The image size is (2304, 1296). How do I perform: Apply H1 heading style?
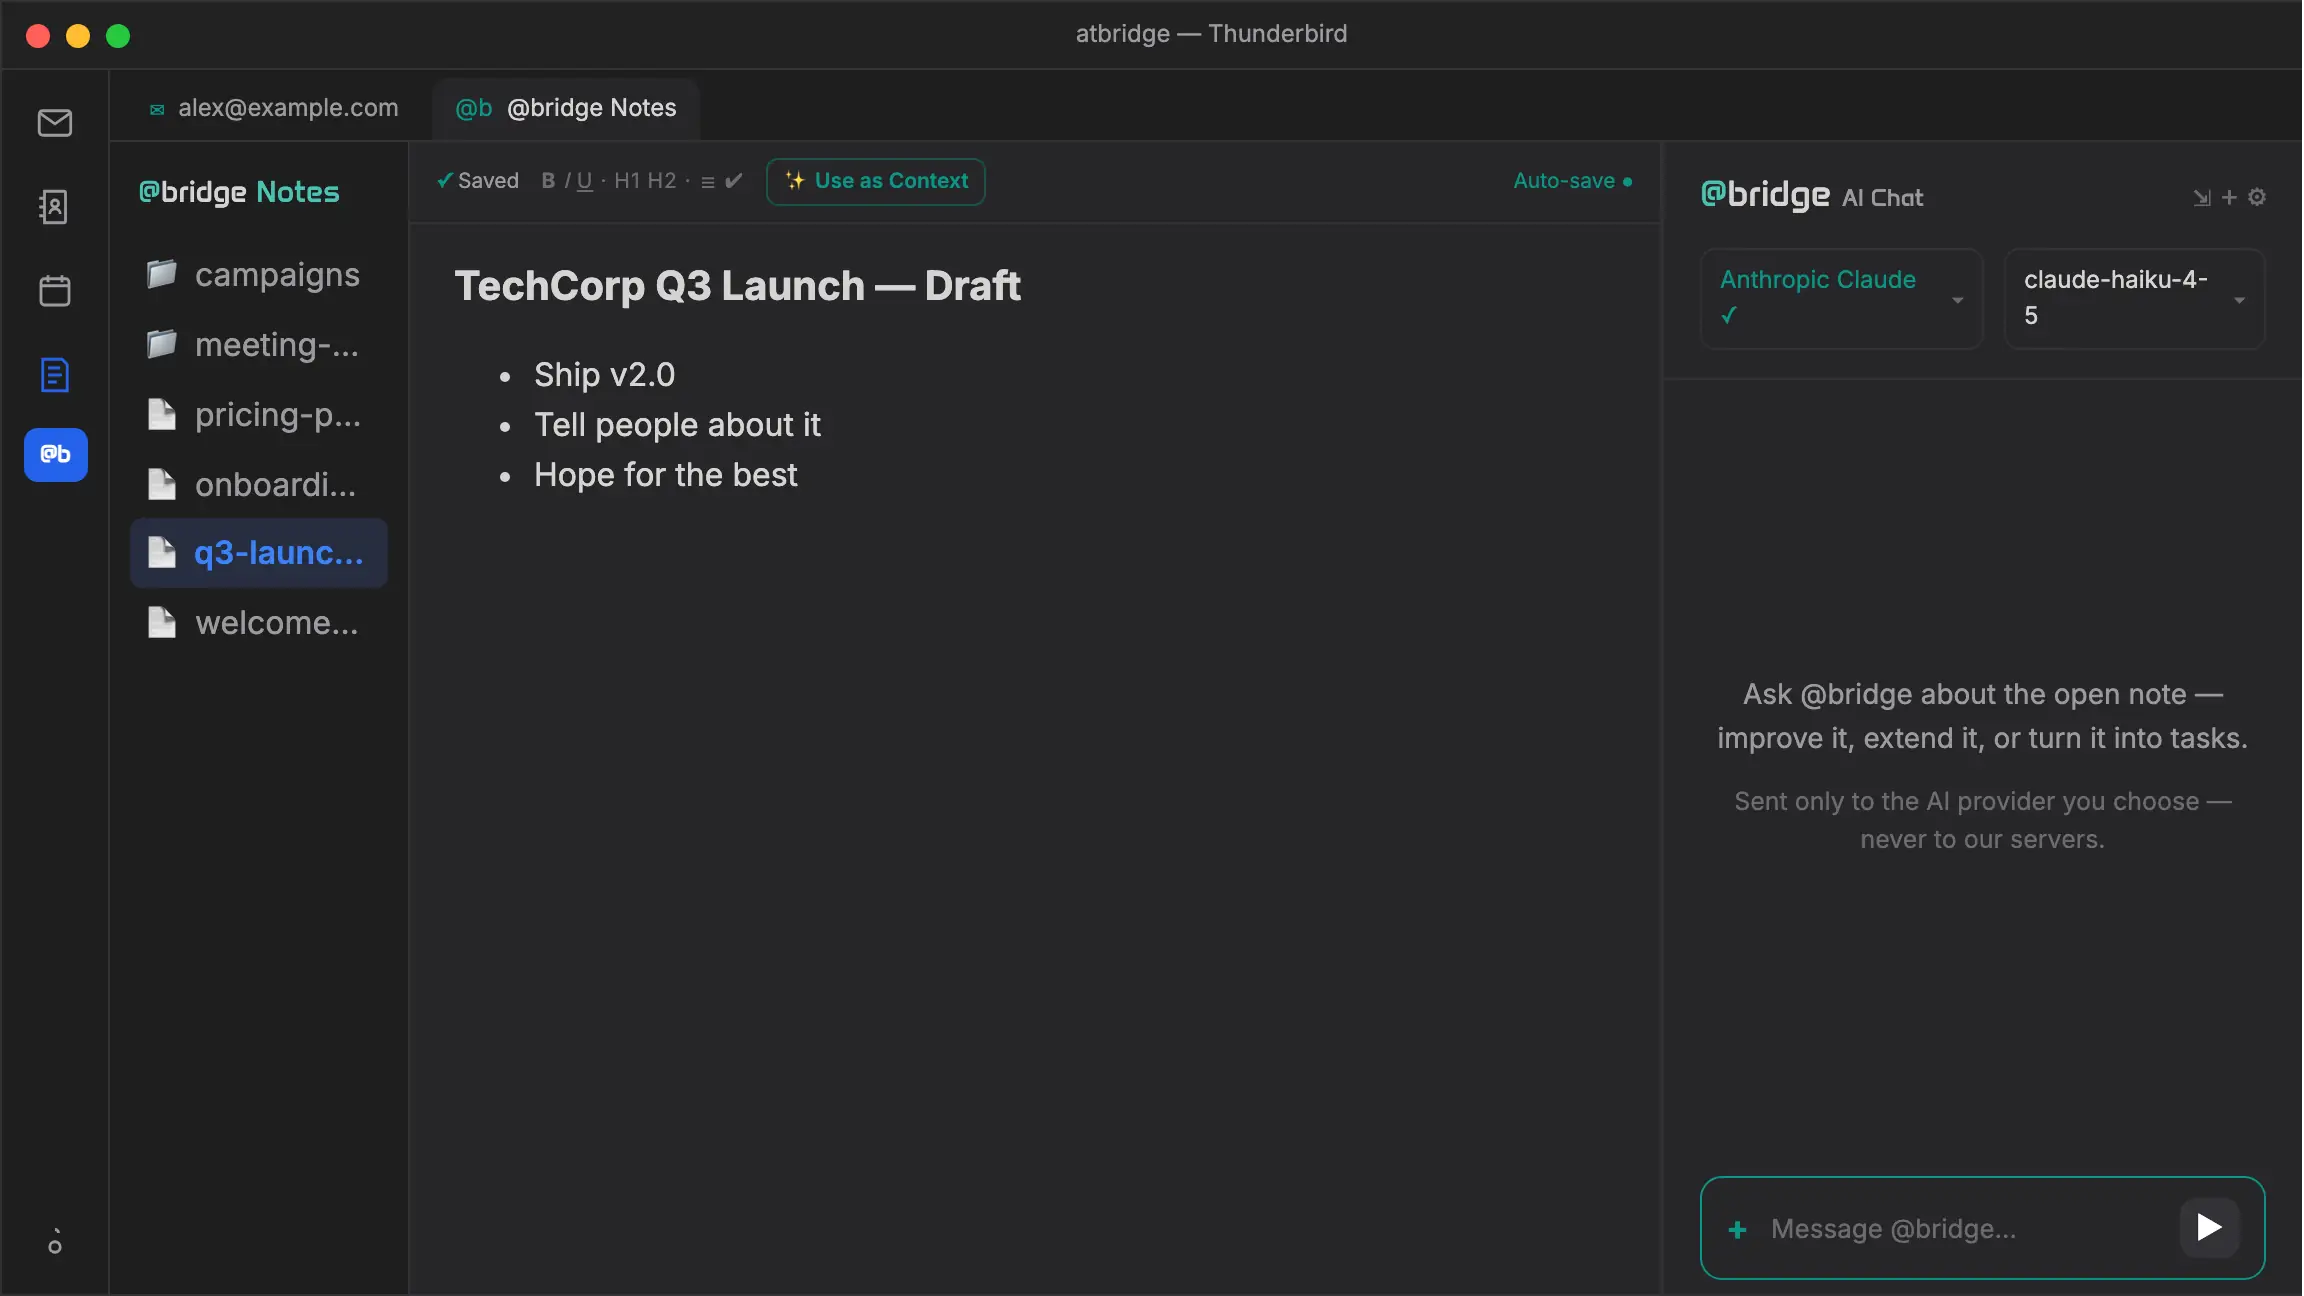click(x=627, y=181)
